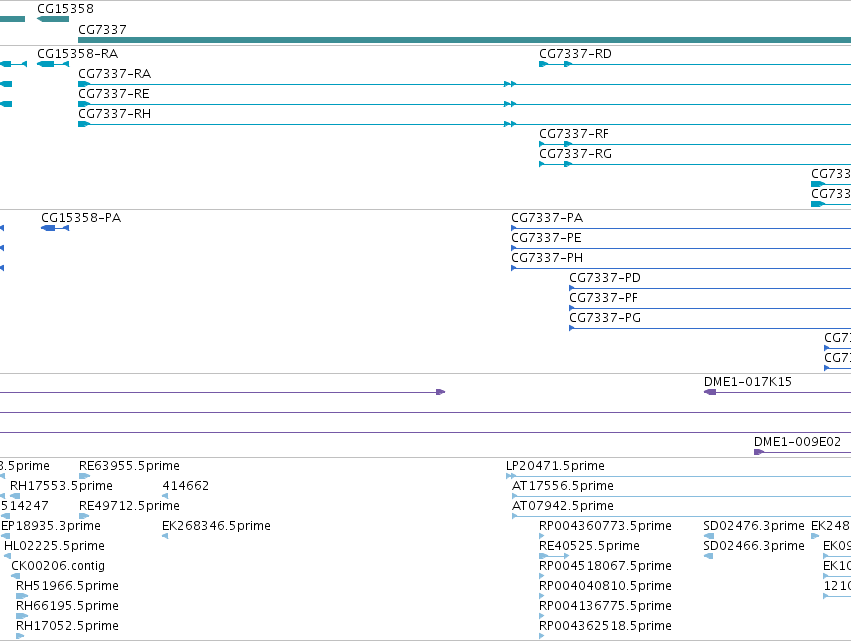This screenshot has width=851, height=641.
Task: Select the CG7337-RA transcript start exon
Action: tap(84, 84)
